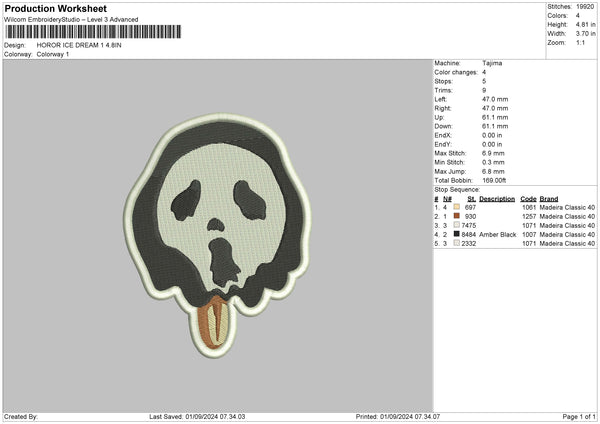Click the 'Code' column header
The image size is (600, 424).
point(528,199)
